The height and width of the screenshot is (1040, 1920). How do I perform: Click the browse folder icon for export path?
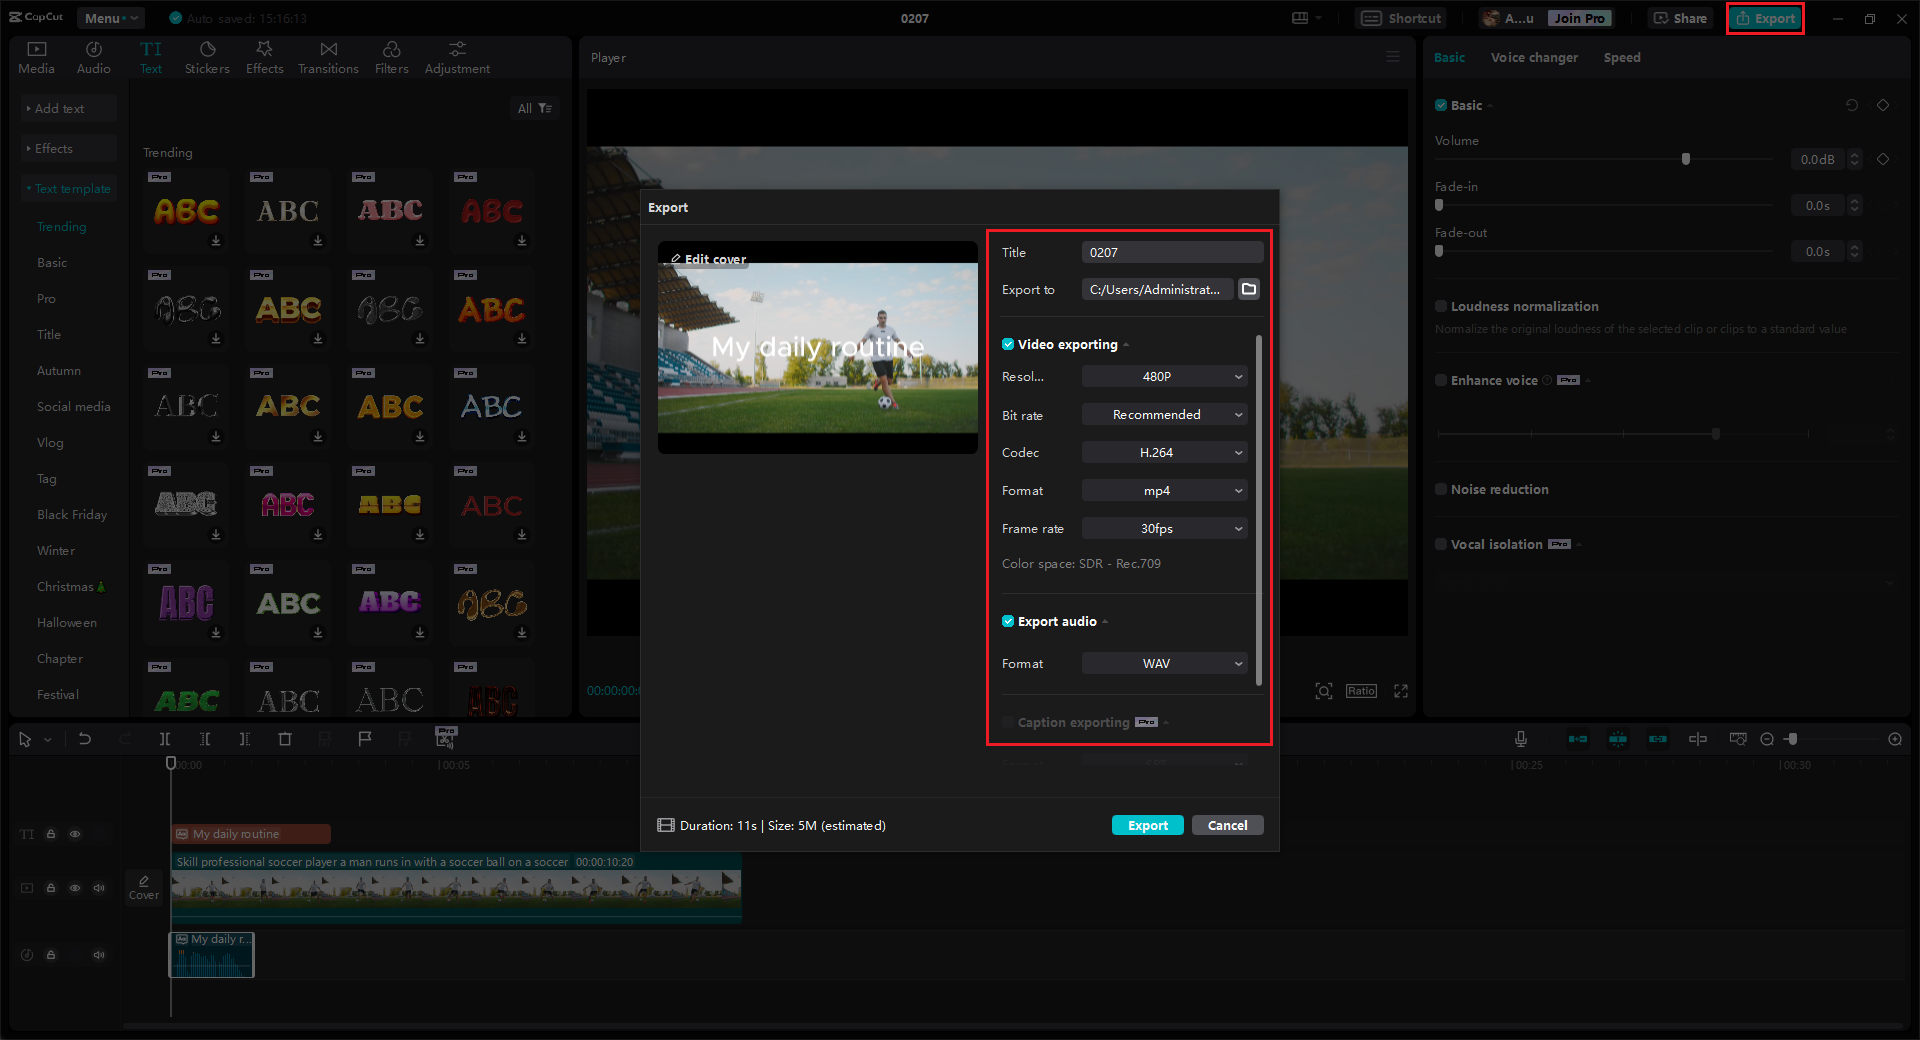1249,289
